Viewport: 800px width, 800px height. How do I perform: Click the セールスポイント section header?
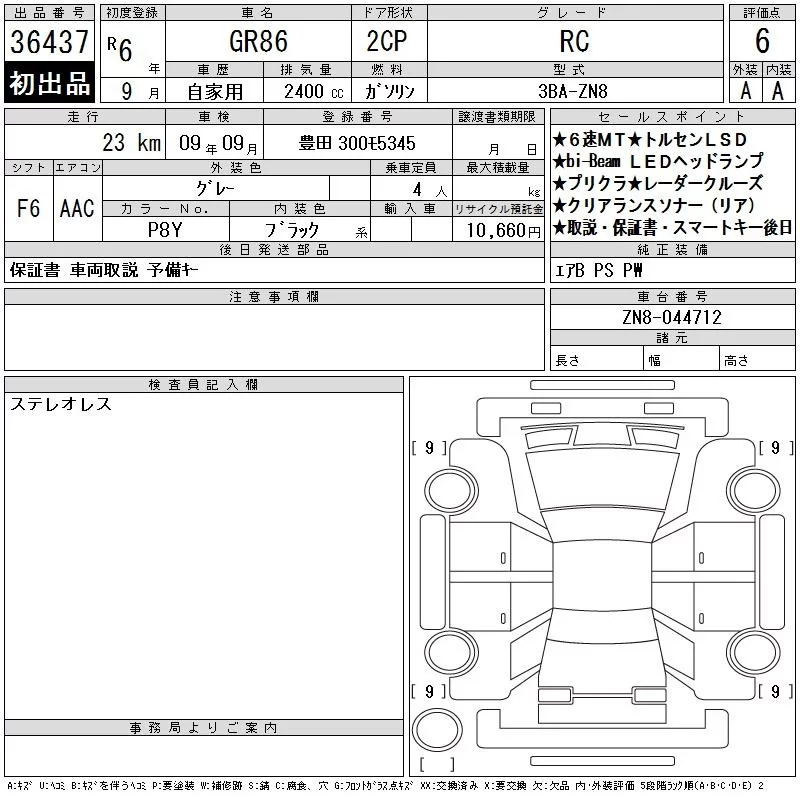point(674,117)
